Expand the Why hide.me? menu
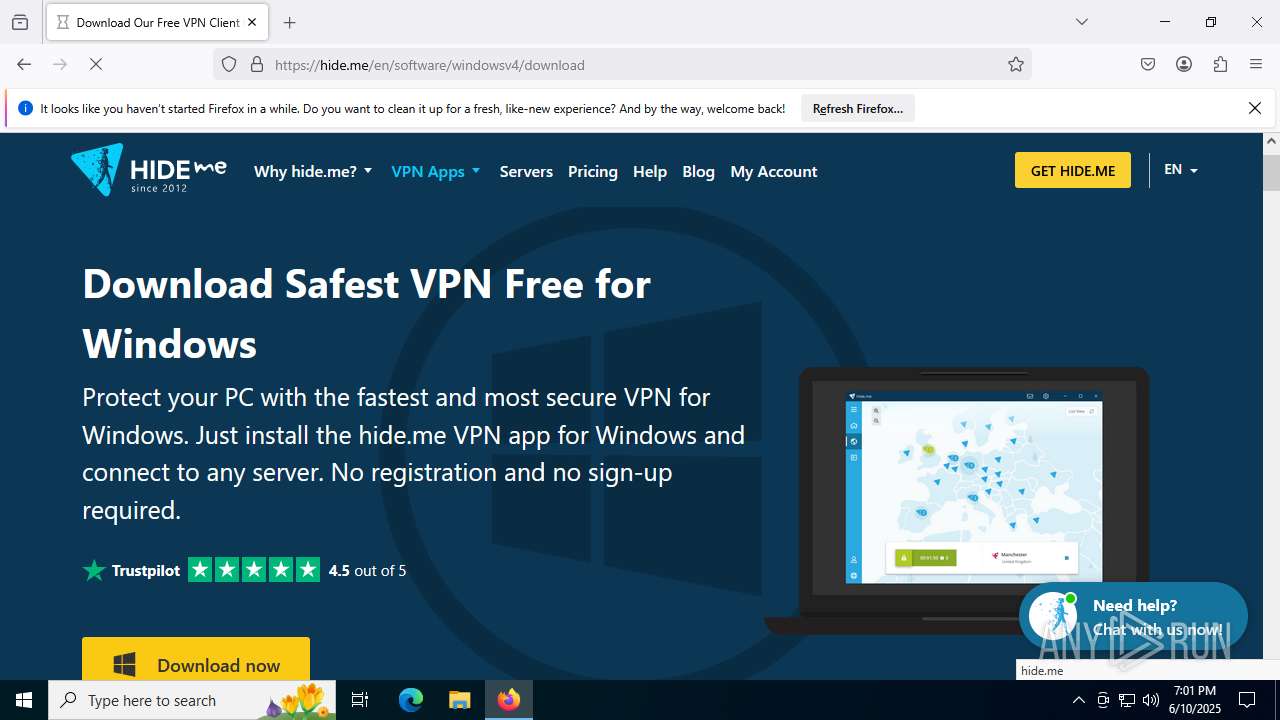1280x720 pixels. click(x=313, y=171)
